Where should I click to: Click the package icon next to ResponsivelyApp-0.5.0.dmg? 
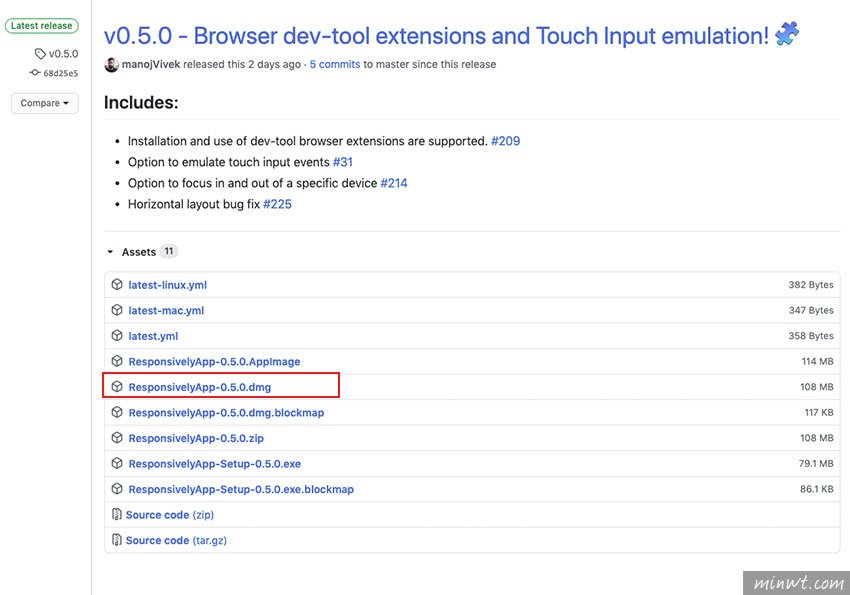point(117,386)
